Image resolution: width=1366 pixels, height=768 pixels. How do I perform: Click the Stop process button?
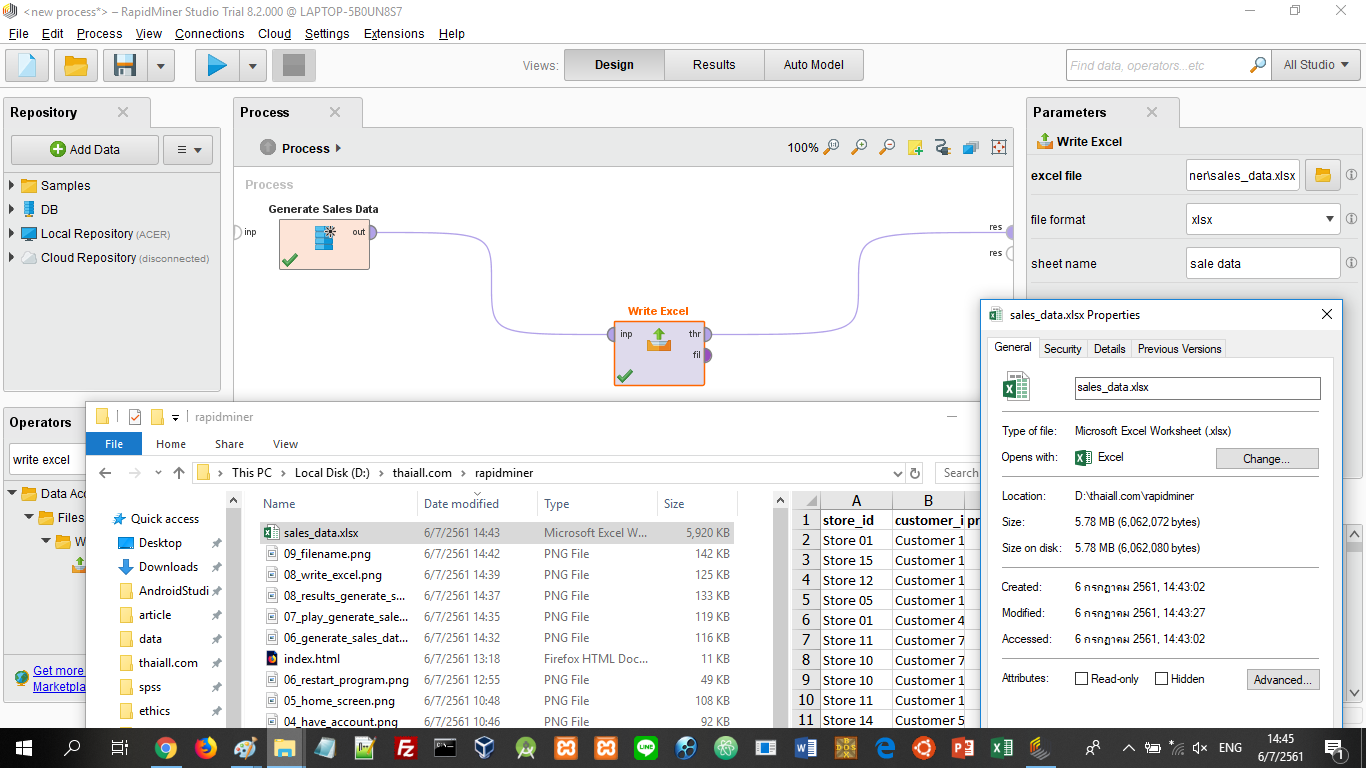tap(293, 66)
